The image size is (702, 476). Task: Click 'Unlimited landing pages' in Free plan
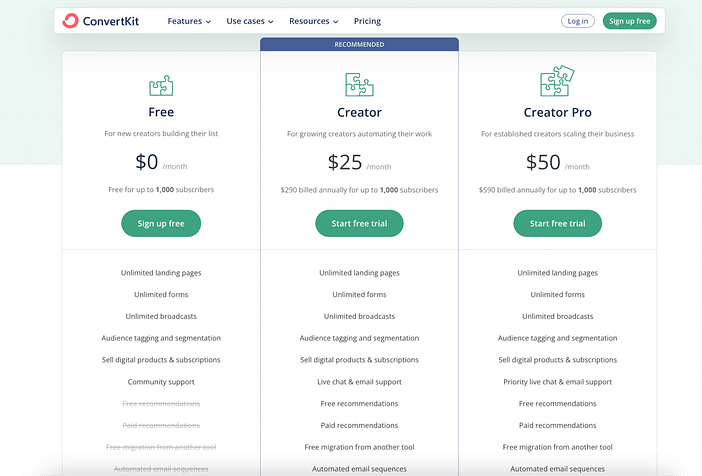(161, 273)
